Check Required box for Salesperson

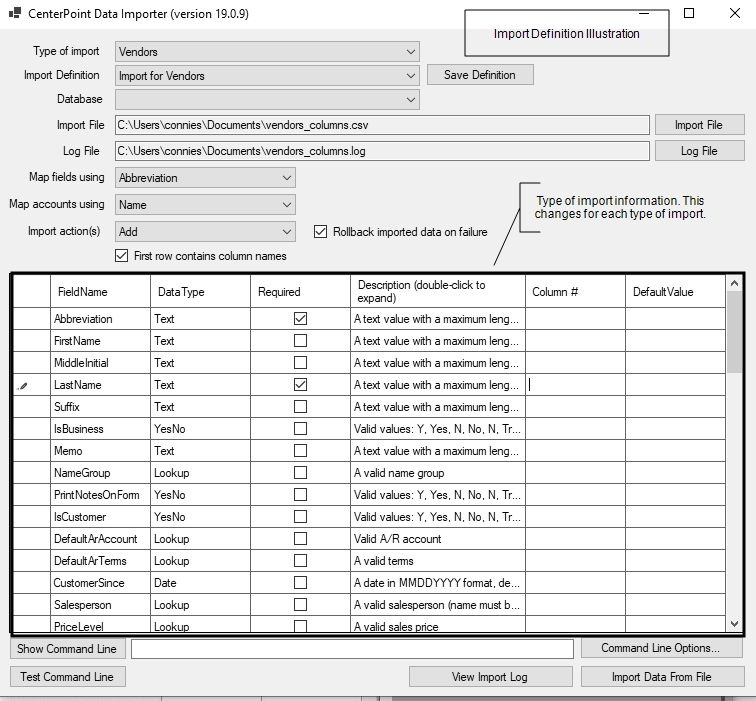[x=300, y=605]
